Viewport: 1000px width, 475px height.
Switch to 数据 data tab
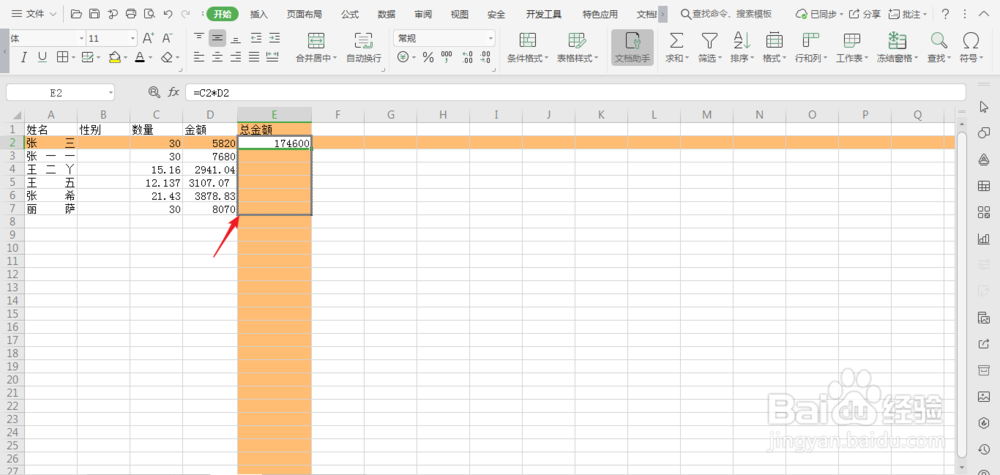coord(386,14)
